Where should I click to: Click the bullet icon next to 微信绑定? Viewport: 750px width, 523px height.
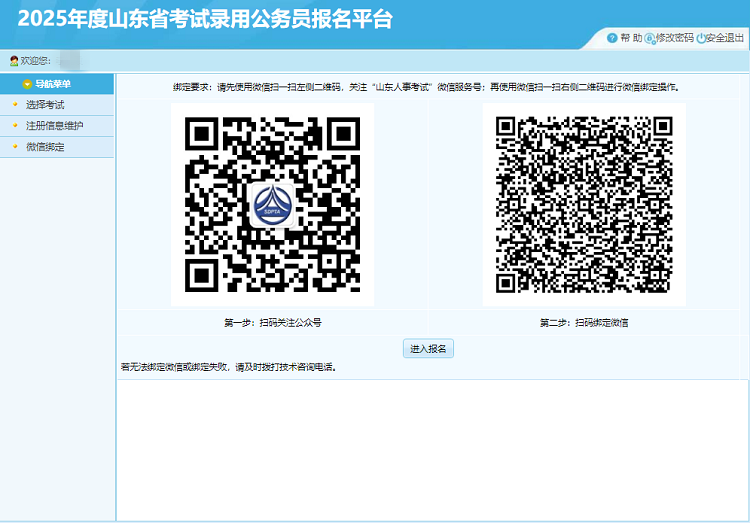click(15, 146)
